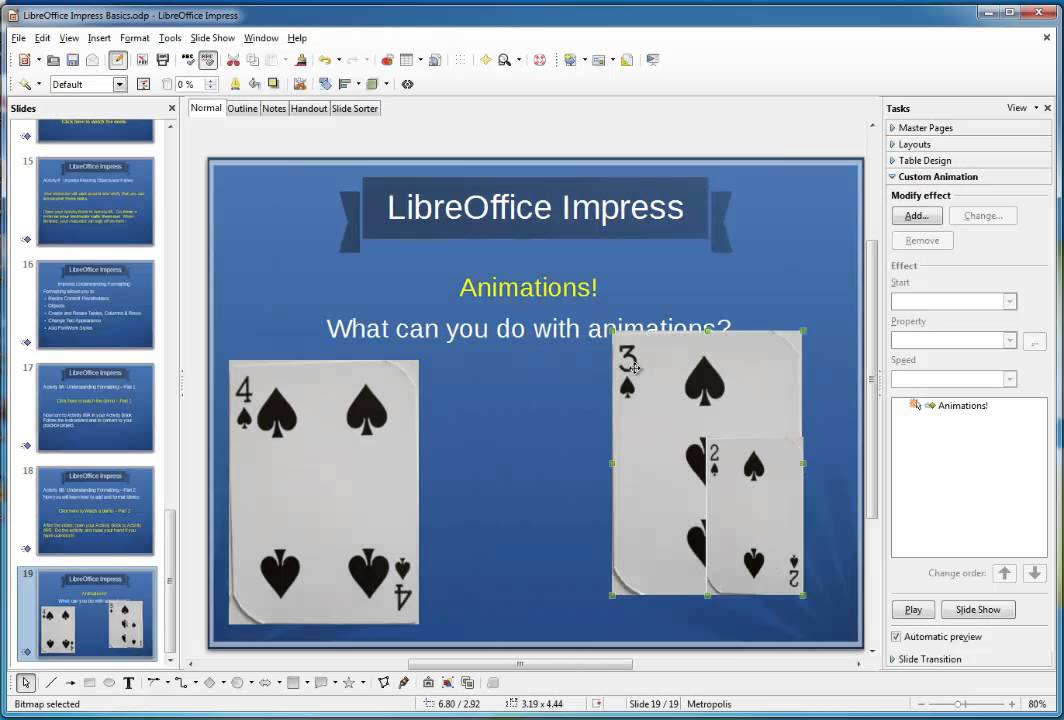1064x720 pixels.
Task: Insert a table using table icon
Action: [406, 60]
